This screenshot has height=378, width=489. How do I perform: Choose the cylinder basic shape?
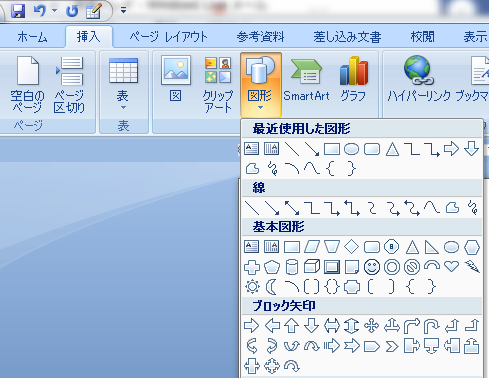(292, 267)
